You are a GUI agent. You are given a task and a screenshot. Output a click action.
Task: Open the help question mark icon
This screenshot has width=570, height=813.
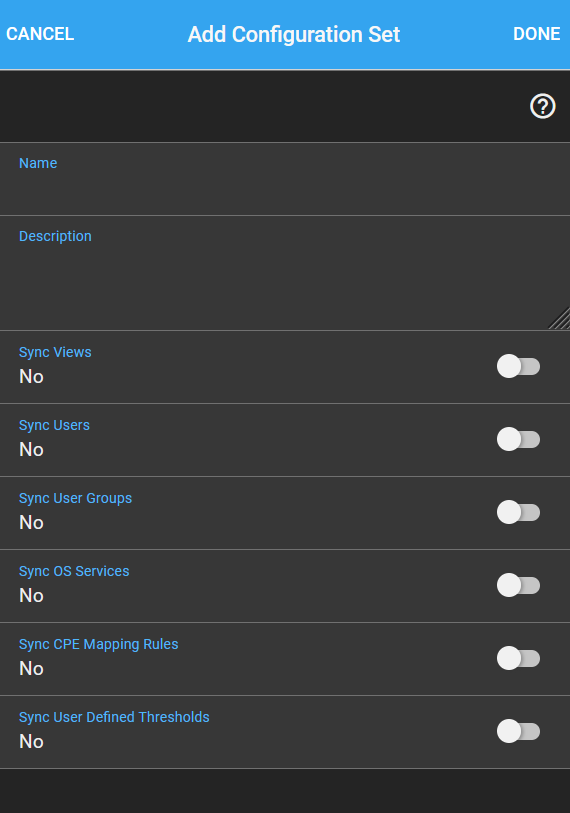pos(543,106)
